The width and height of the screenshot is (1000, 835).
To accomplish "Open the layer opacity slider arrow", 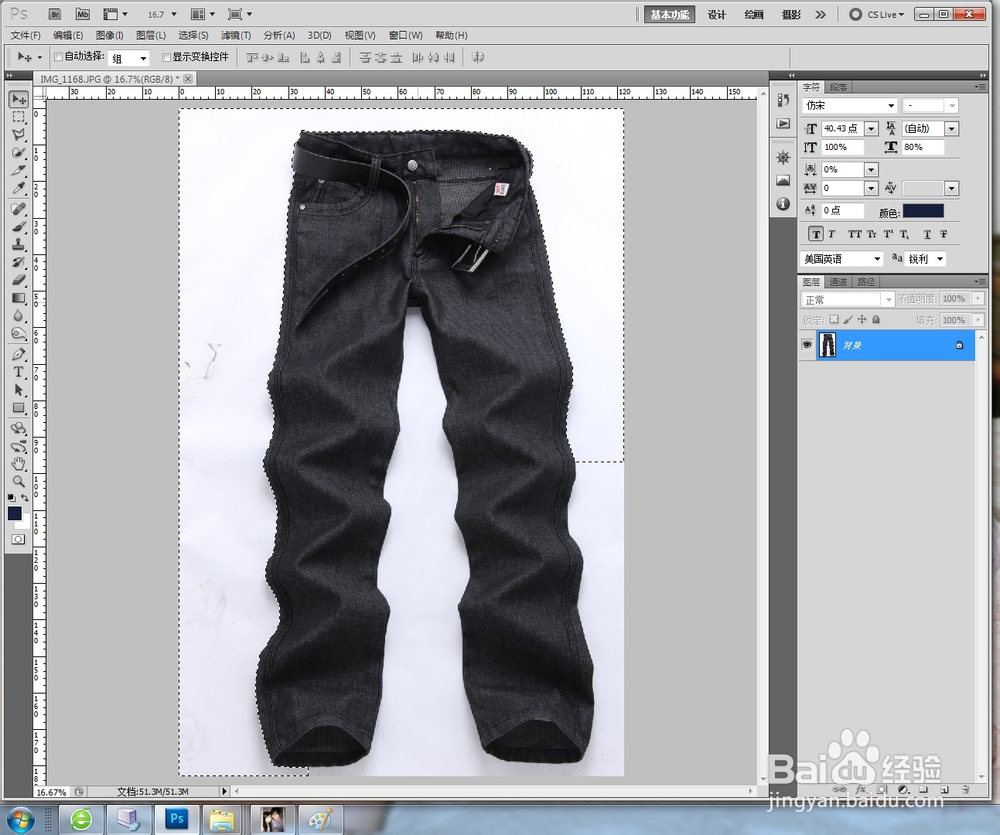I will [x=977, y=299].
